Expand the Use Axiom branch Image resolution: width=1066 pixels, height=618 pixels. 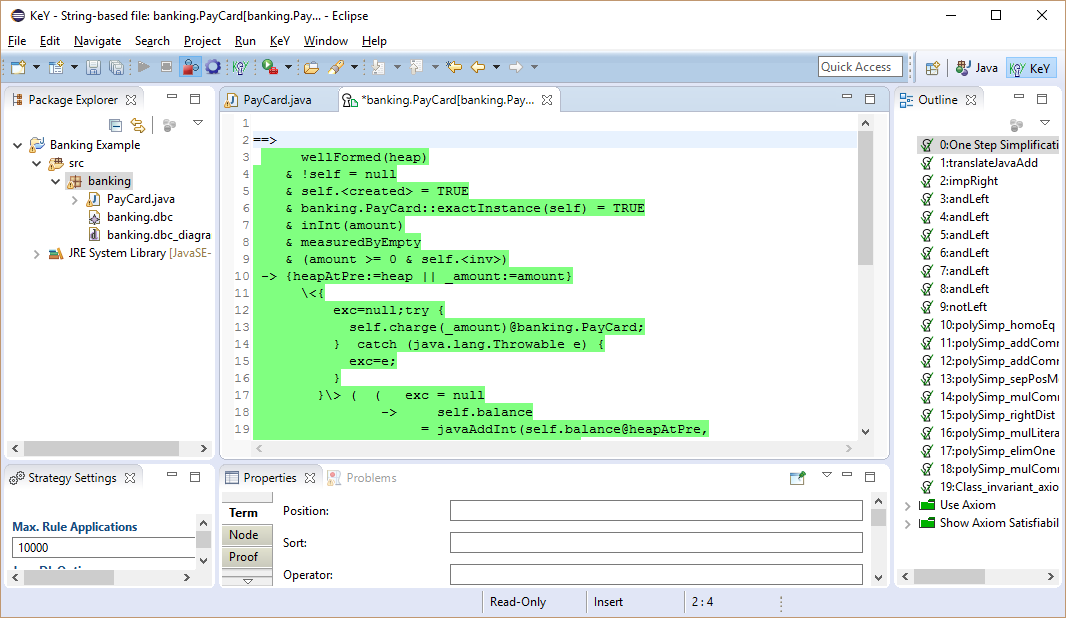pos(907,505)
